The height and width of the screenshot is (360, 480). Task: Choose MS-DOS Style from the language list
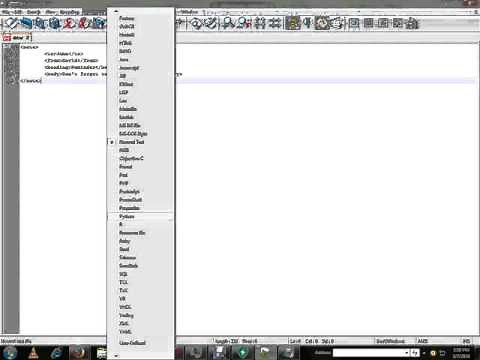click(140, 134)
